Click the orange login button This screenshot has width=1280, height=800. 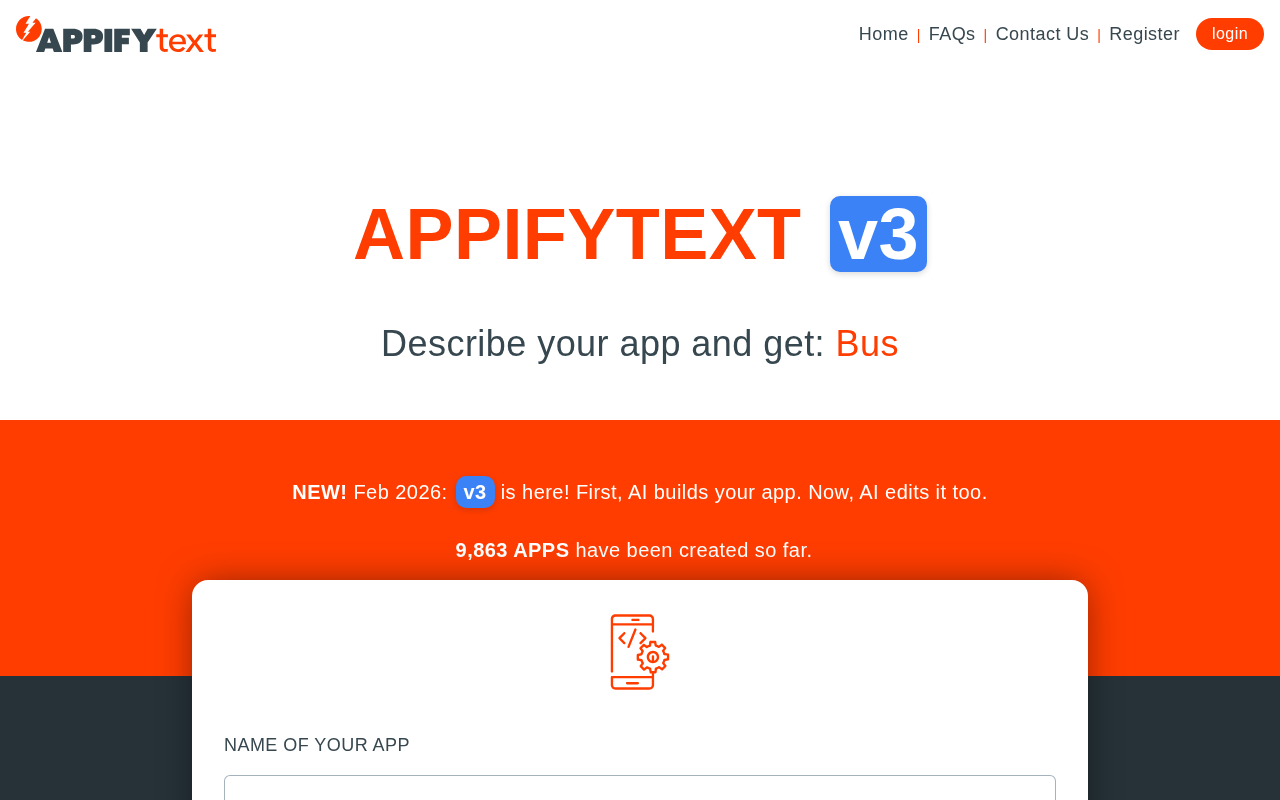click(x=1230, y=34)
